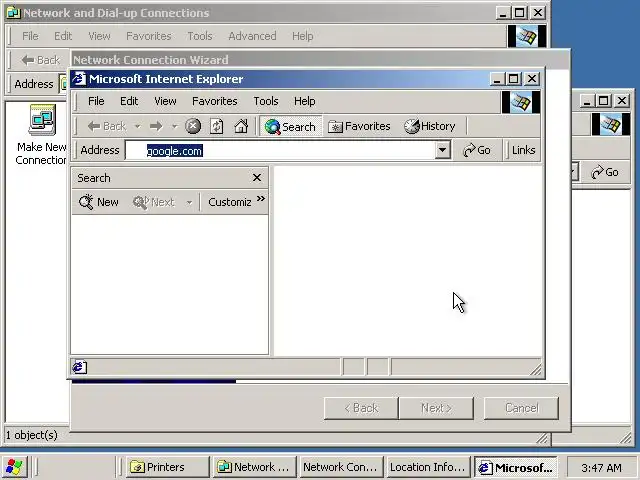Switch to Location Info... taskbar button
The width and height of the screenshot is (640, 480).
pos(428,467)
